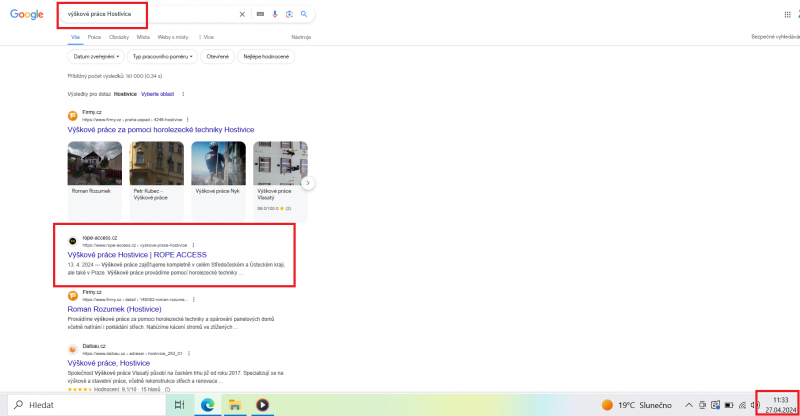800x416 pixels.
Task: Open the Více search categories menu
Action: pos(207,37)
